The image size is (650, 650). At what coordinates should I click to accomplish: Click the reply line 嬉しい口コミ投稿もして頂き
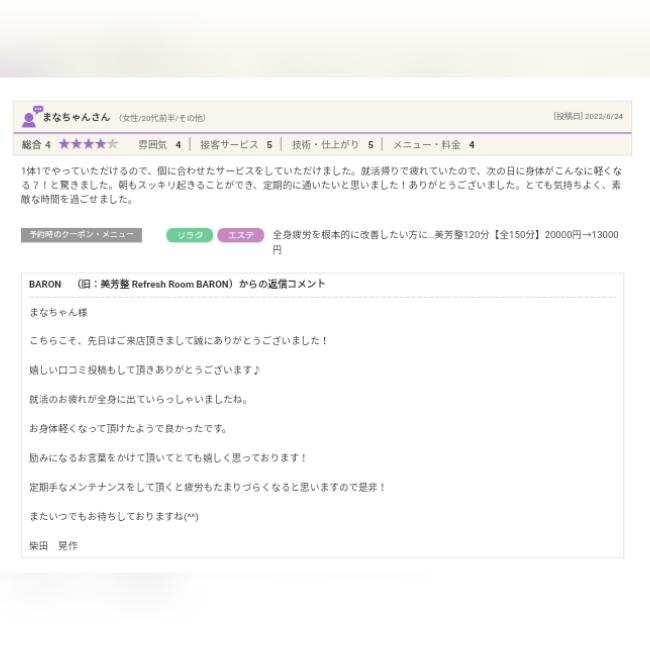pos(145,370)
